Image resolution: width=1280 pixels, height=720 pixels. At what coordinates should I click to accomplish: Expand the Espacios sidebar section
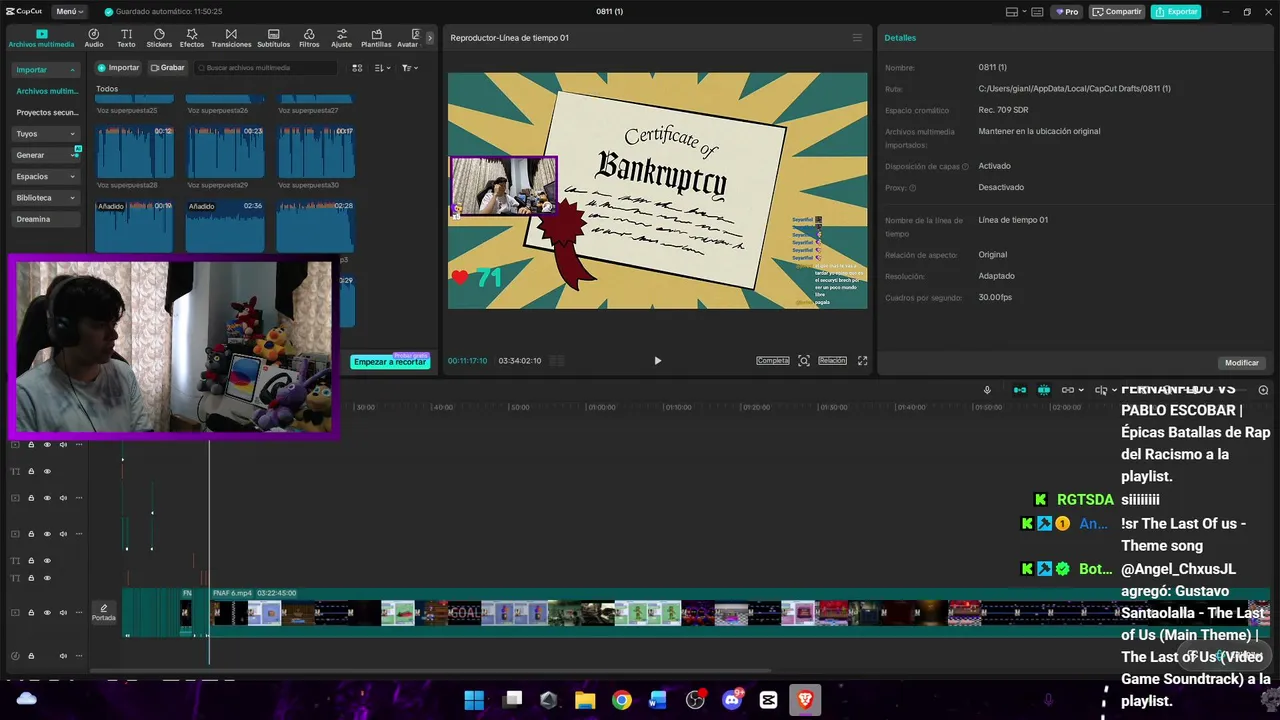pyautogui.click(x=45, y=176)
